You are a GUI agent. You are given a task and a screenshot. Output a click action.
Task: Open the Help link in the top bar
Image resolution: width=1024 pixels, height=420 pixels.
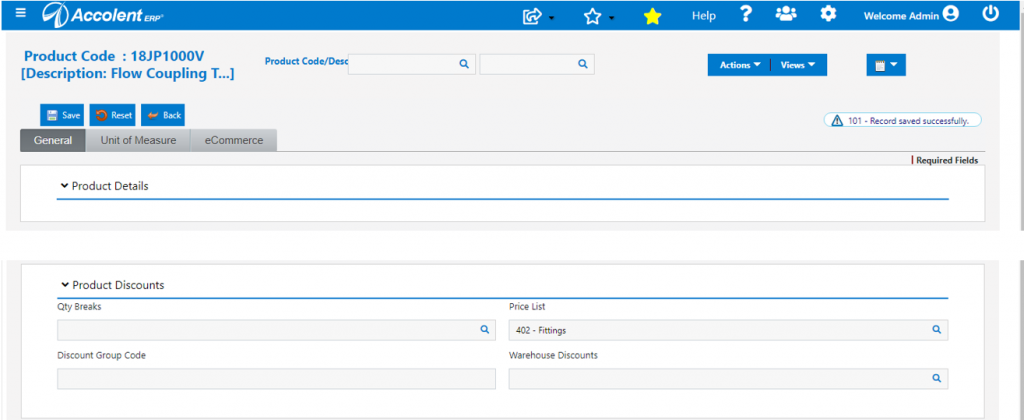tap(703, 16)
